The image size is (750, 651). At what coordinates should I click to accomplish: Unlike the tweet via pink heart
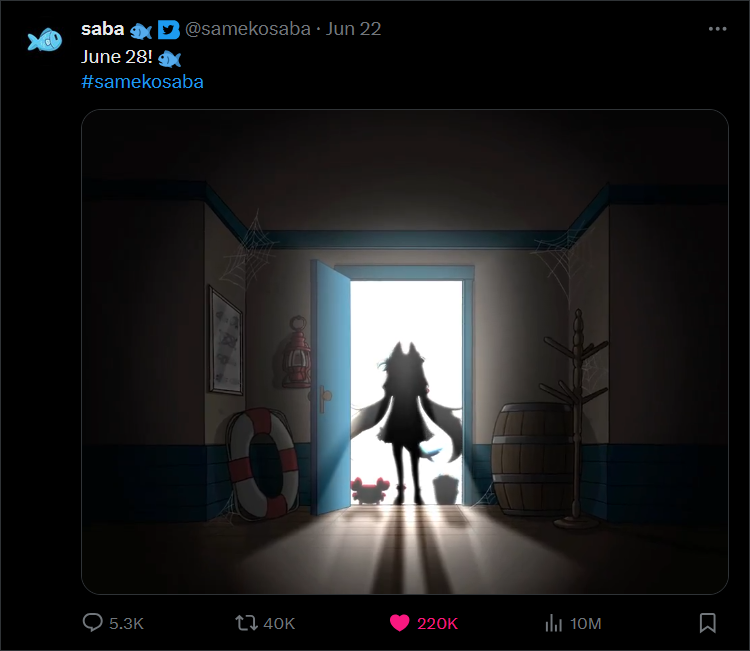coord(399,623)
